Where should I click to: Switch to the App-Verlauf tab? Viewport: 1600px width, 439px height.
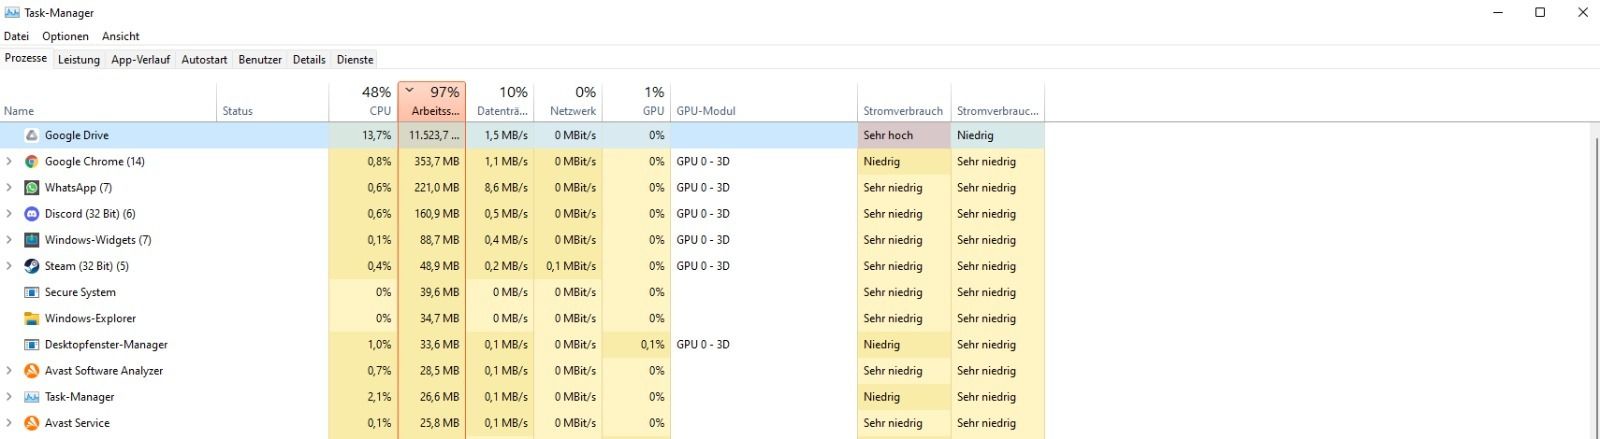pyautogui.click(x=141, y=60)
